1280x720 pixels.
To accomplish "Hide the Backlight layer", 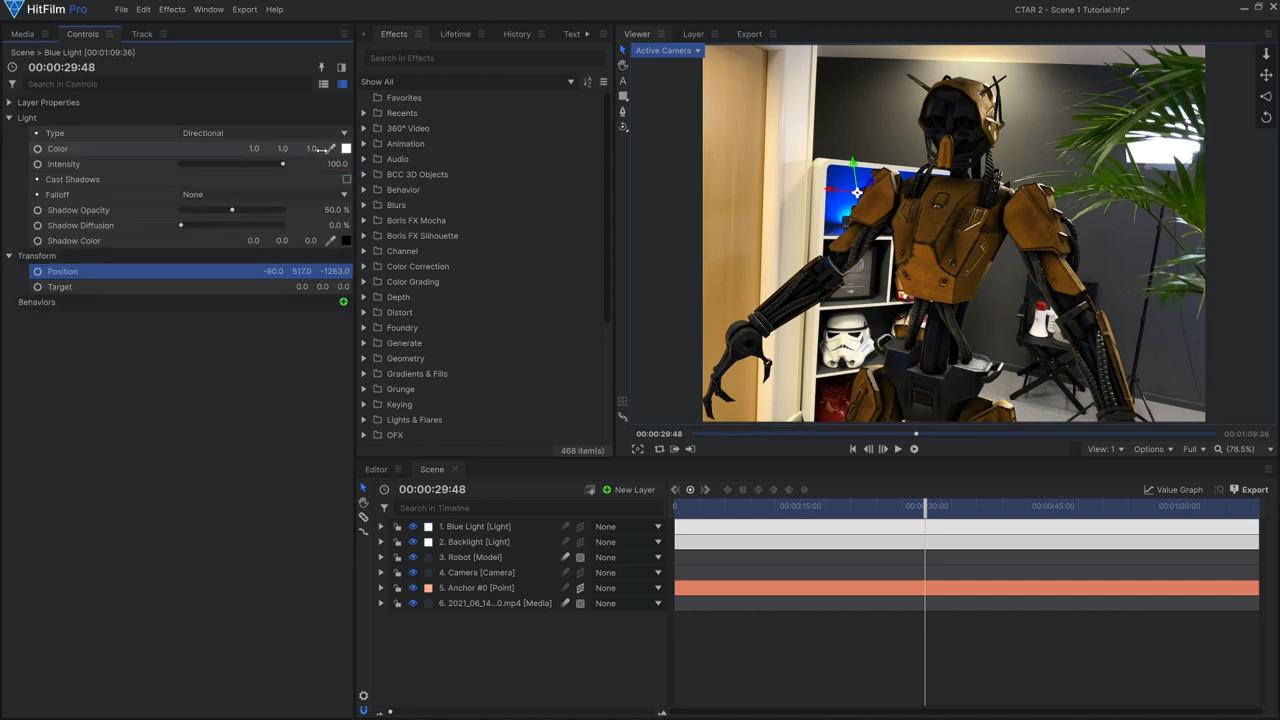I will tap(412, 542).
